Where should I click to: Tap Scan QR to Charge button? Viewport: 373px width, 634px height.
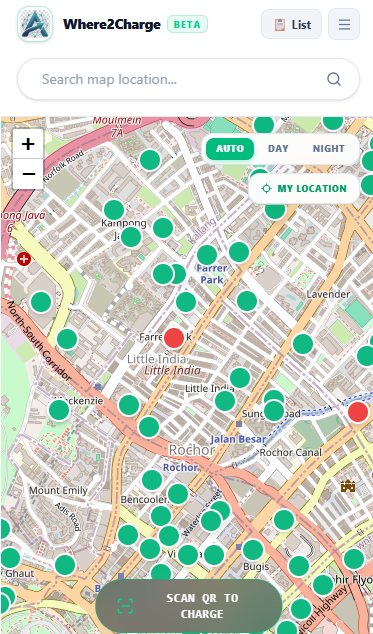click(x=189, y=606)
